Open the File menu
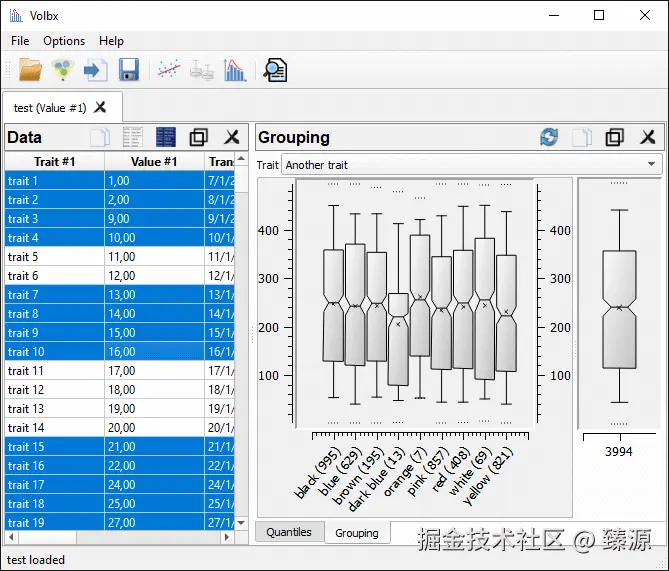This screenshot has width=669, height=571. click(x=20, y=41)
